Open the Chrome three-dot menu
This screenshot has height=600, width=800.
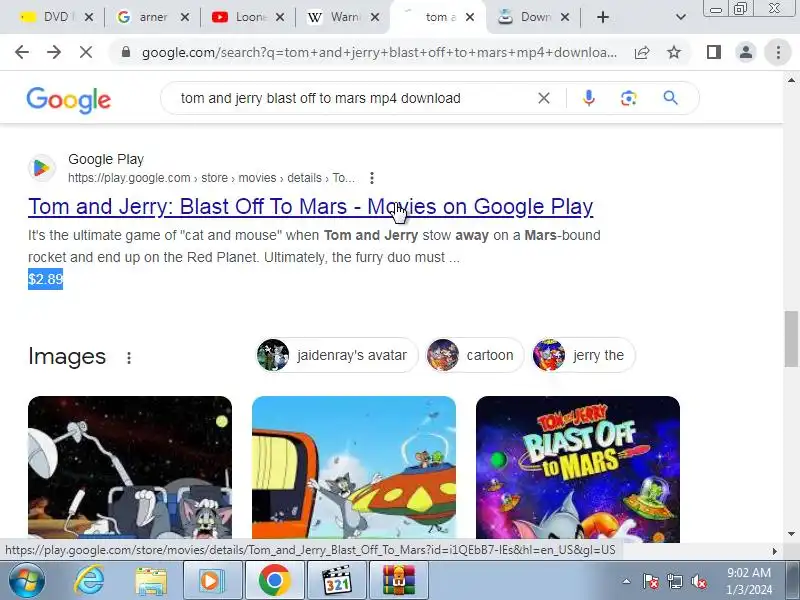click(778, 52)
